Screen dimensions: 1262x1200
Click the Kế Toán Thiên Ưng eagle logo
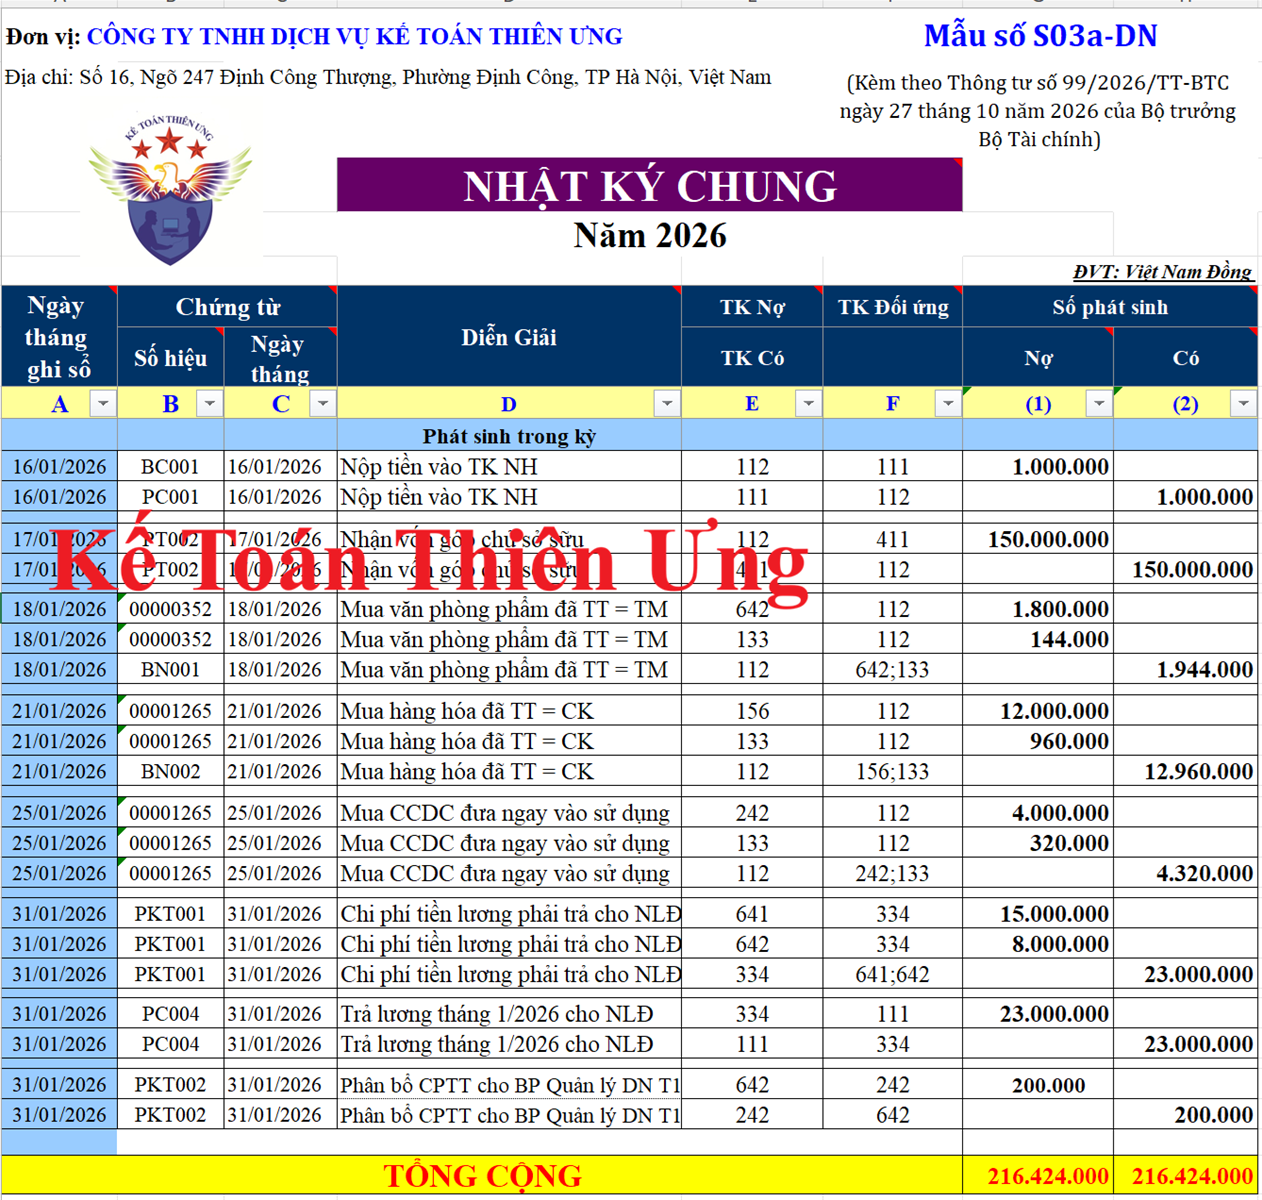coord(170,190)
